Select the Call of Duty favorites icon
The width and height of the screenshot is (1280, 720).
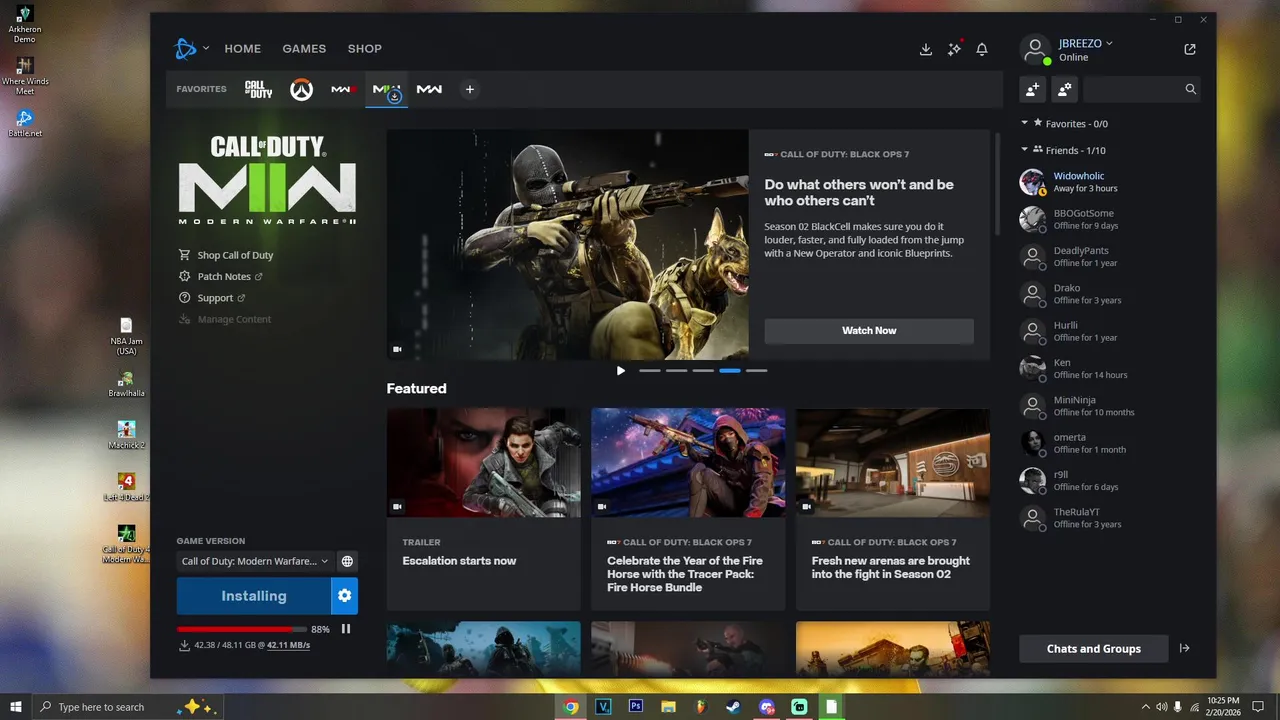pyautogui.click(x=258, y=89)
